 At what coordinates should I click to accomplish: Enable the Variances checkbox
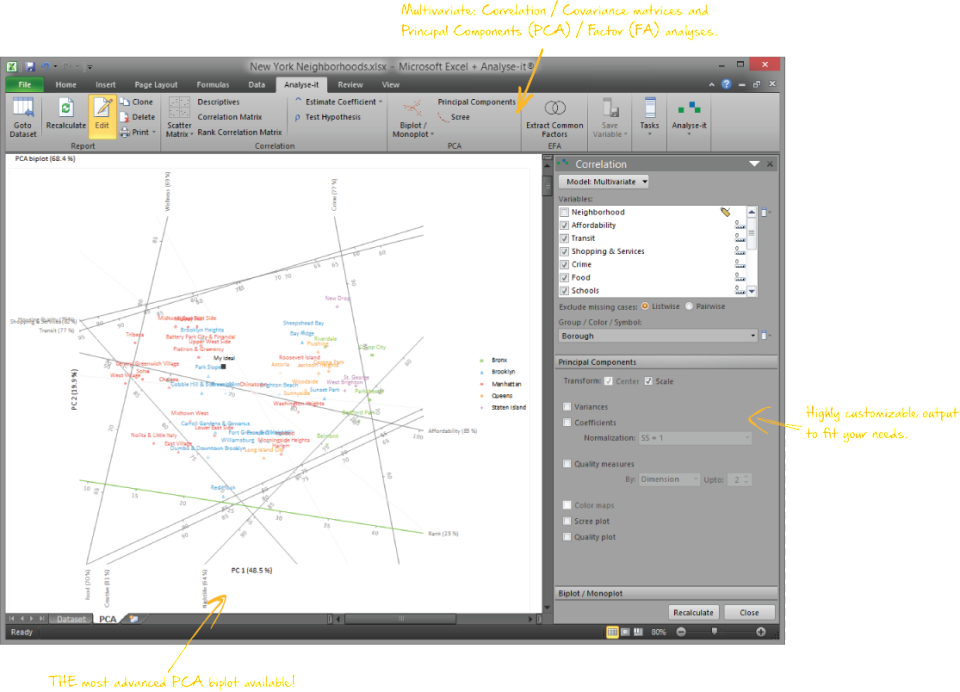(567, 407)
